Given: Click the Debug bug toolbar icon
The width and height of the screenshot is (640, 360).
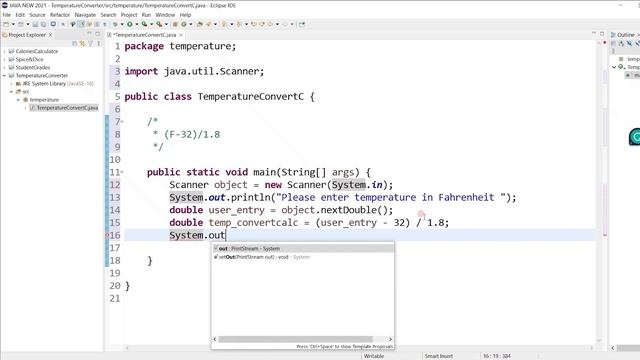Looking at the screenshot, I should (x=115, y=24).
